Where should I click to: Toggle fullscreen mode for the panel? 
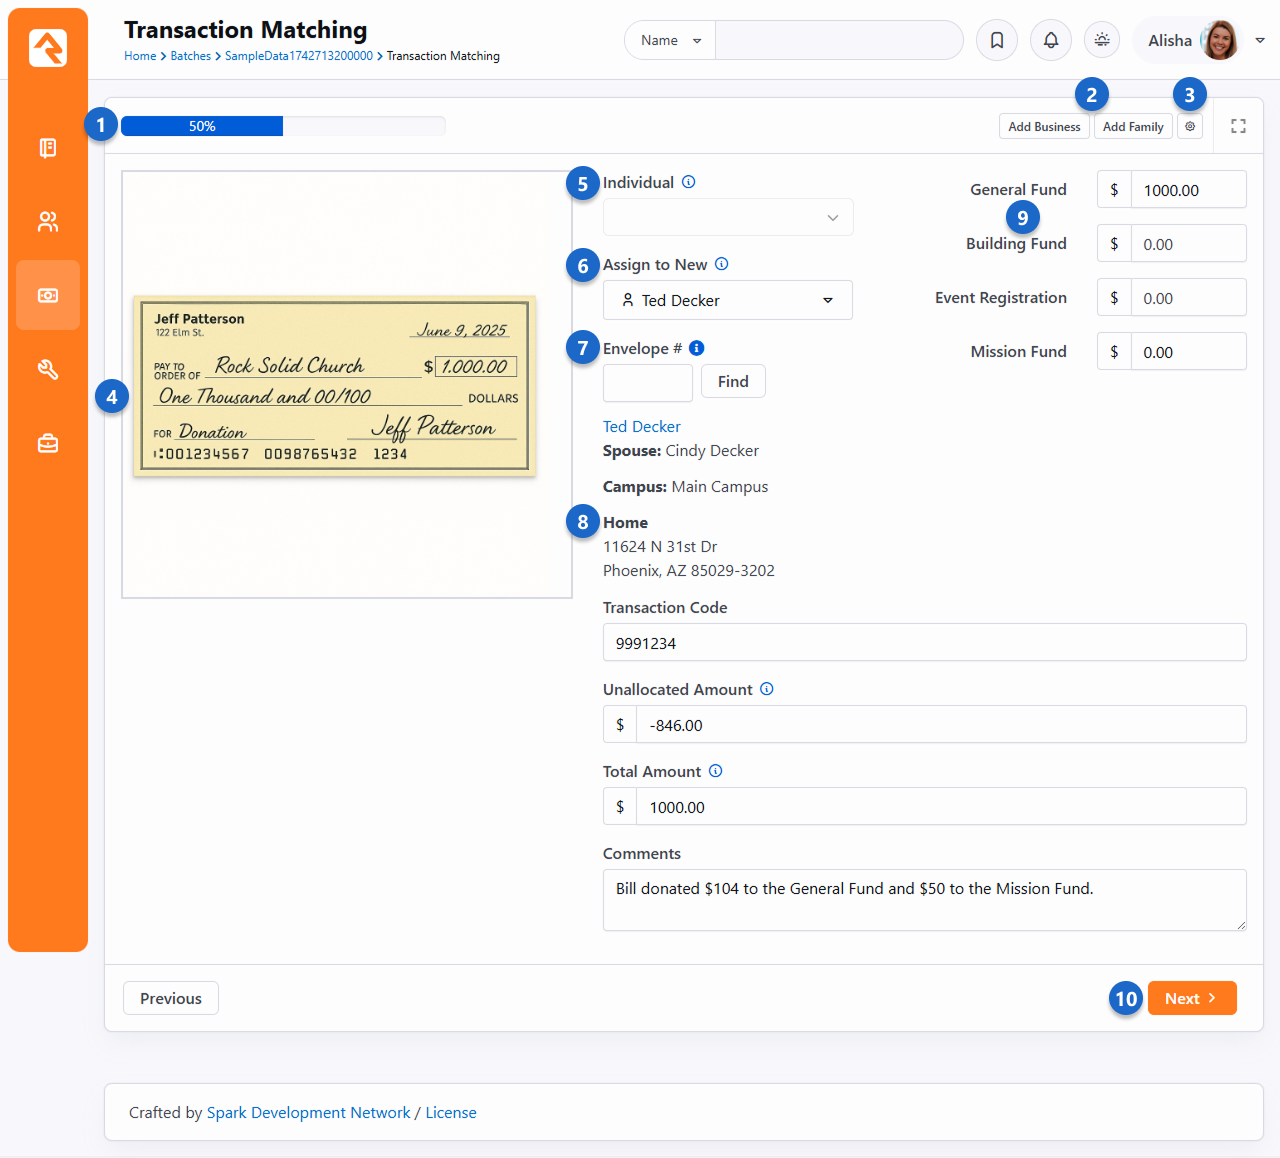1238,126
